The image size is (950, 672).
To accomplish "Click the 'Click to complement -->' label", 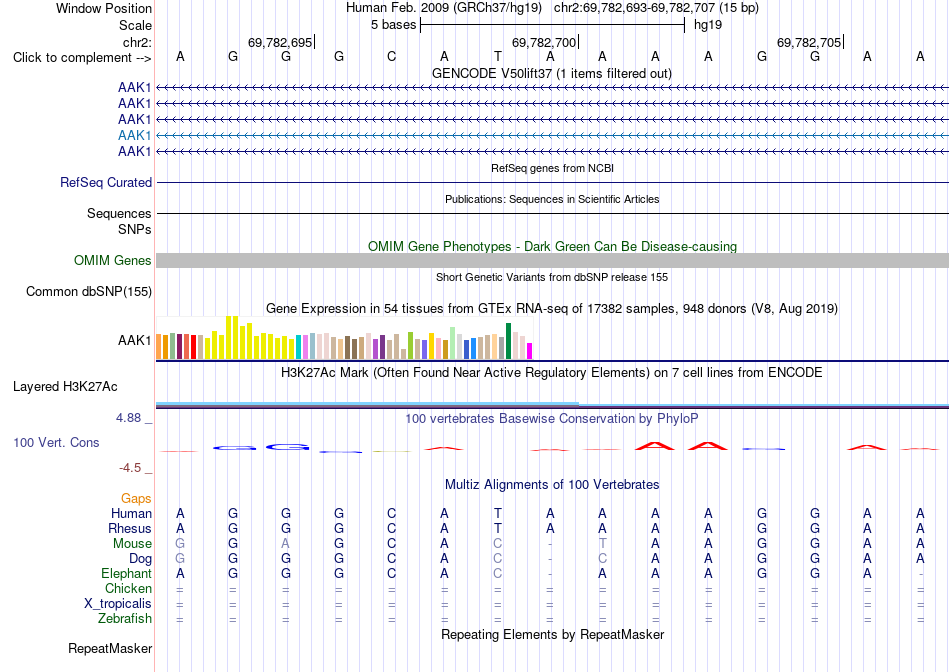I will point(82,58).
